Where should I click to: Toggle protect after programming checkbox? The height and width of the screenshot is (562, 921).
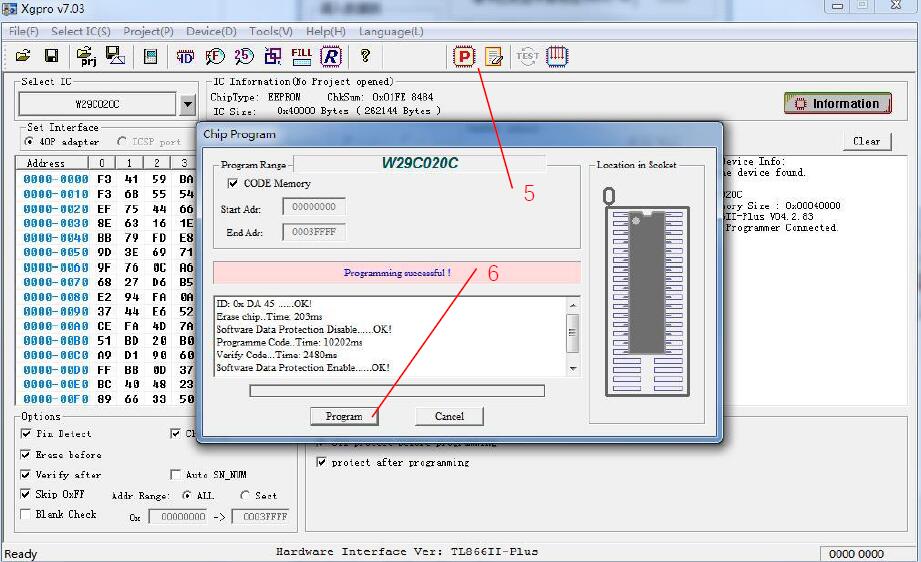[x=321, y=462]
